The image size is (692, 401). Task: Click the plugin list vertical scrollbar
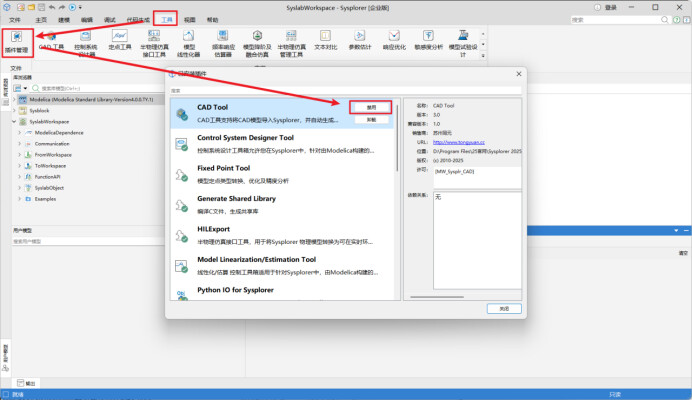(397, 138)
